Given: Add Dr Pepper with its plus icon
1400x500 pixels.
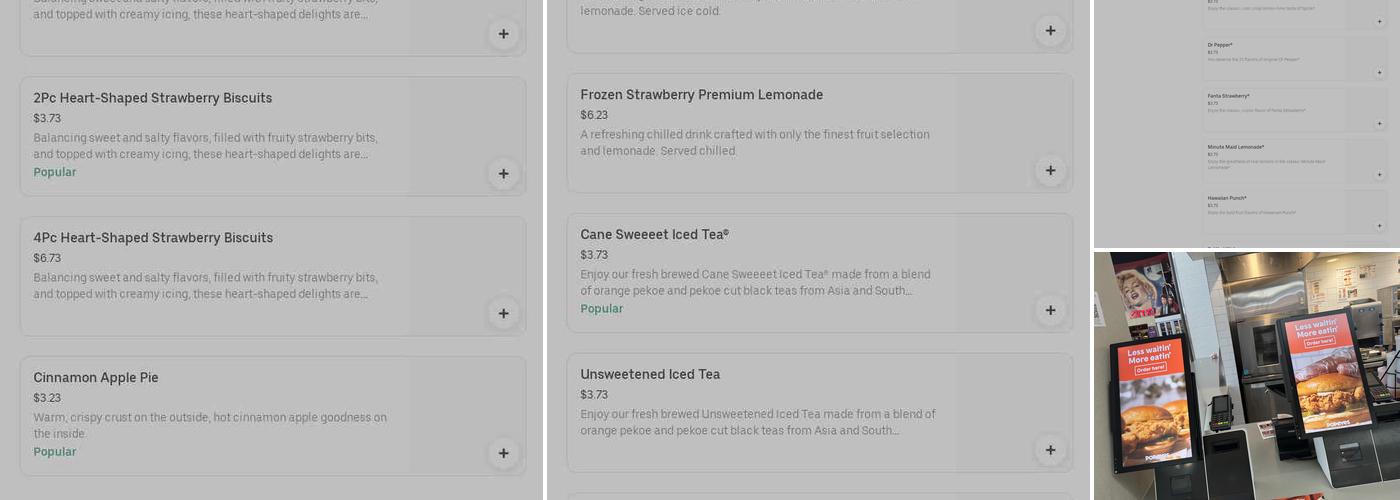Looking at the screenshot, I should (x=1379, y=73).
